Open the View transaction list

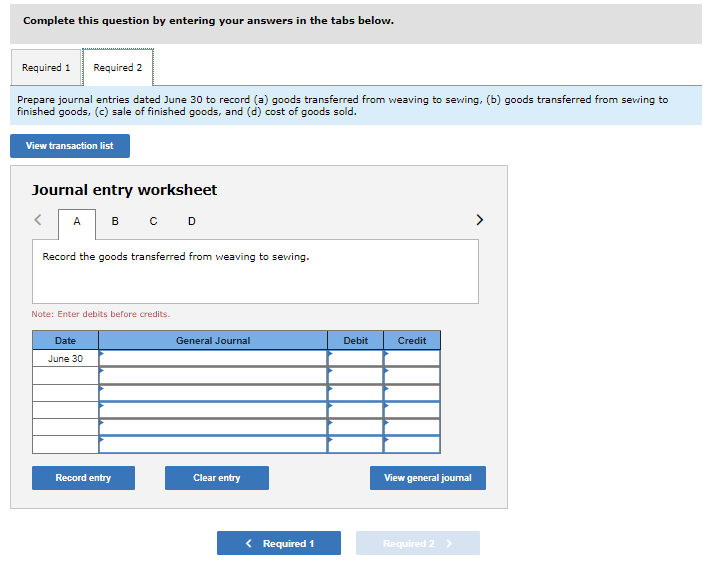tap(70, 146)
